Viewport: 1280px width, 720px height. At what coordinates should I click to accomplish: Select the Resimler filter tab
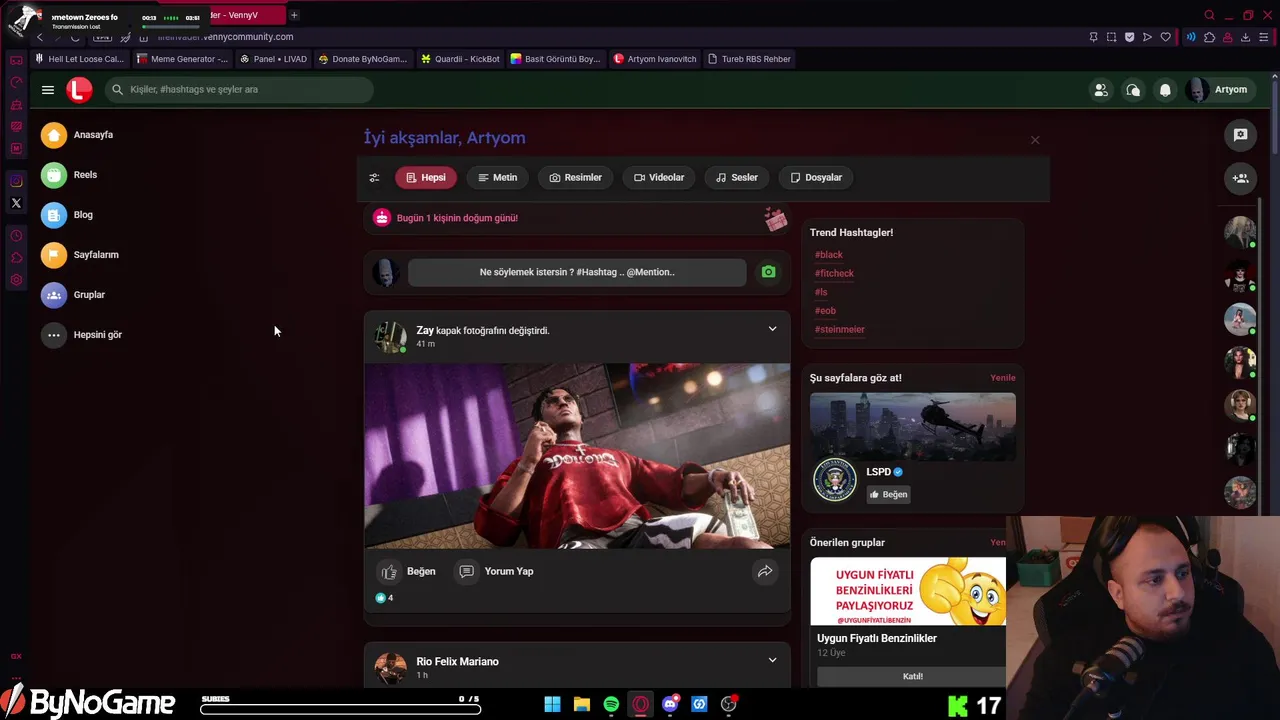576,178
